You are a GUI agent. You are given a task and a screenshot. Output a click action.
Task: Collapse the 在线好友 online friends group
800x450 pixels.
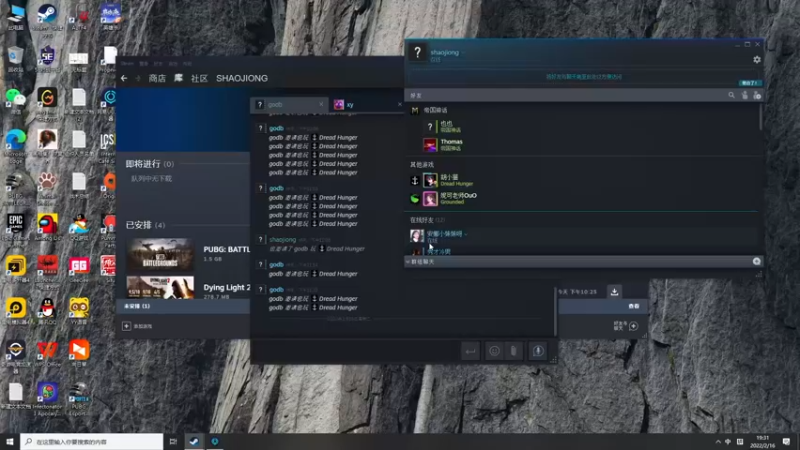[428, 220]
